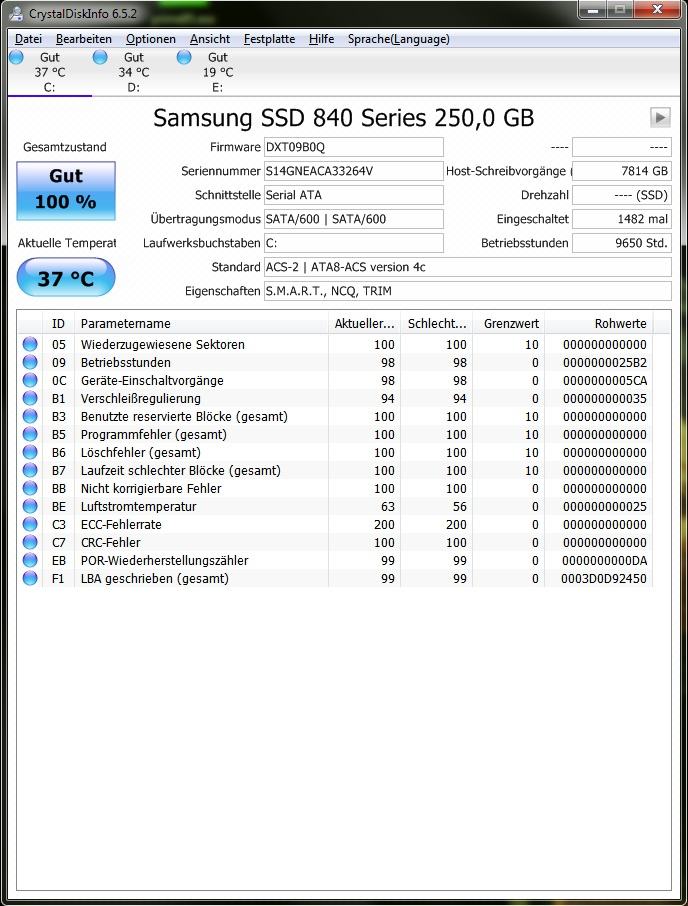Click the Rohwerte column header
This screenshot has height=906, width=688.
tap(599, 324)
